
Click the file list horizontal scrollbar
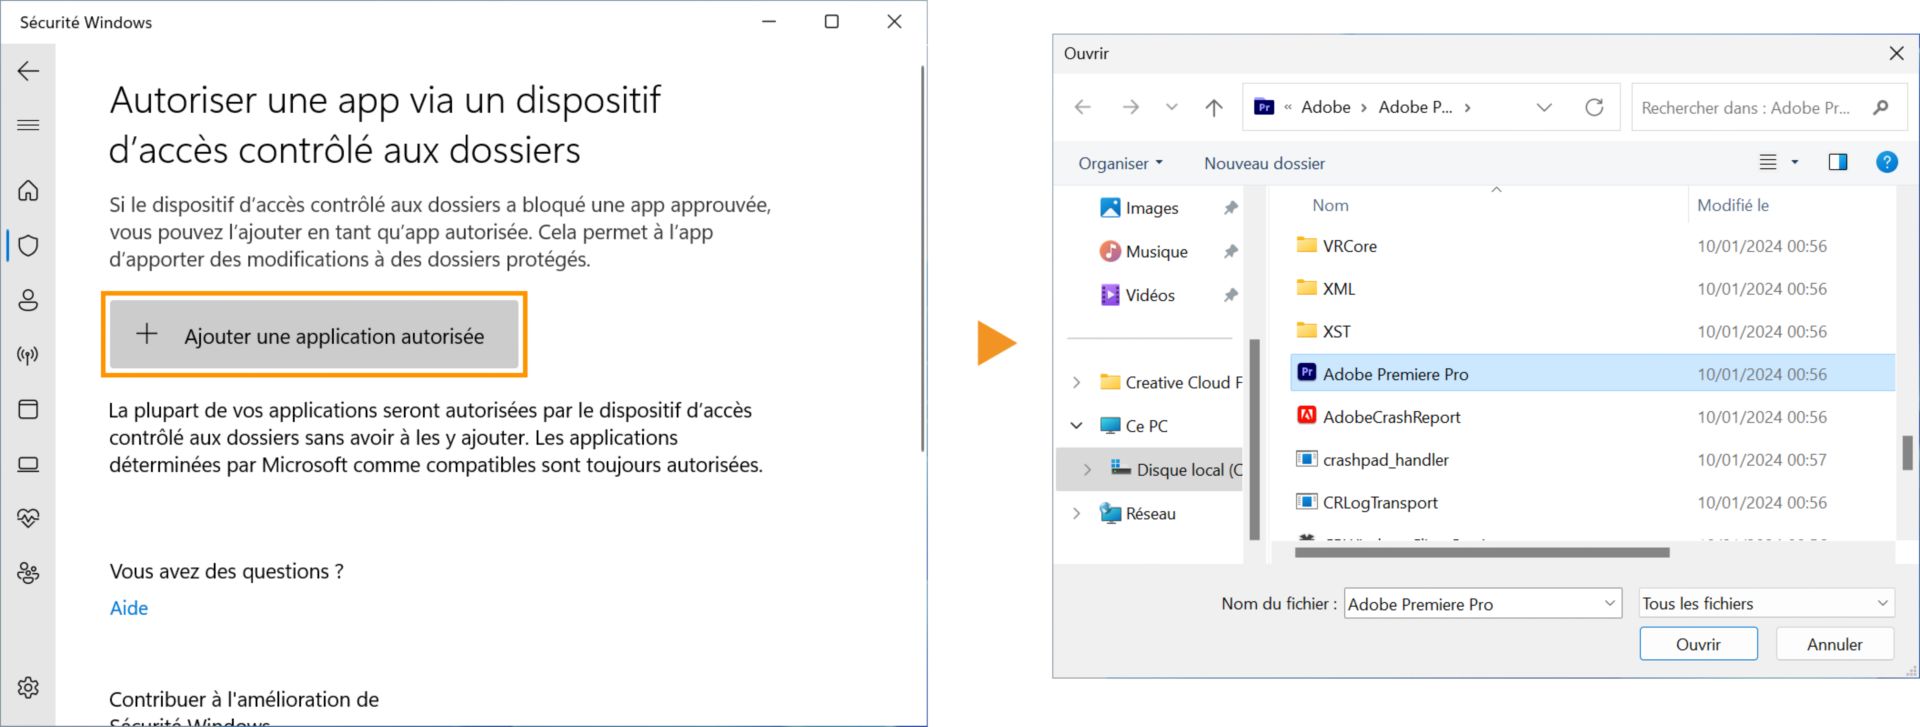coord(1482,552)
